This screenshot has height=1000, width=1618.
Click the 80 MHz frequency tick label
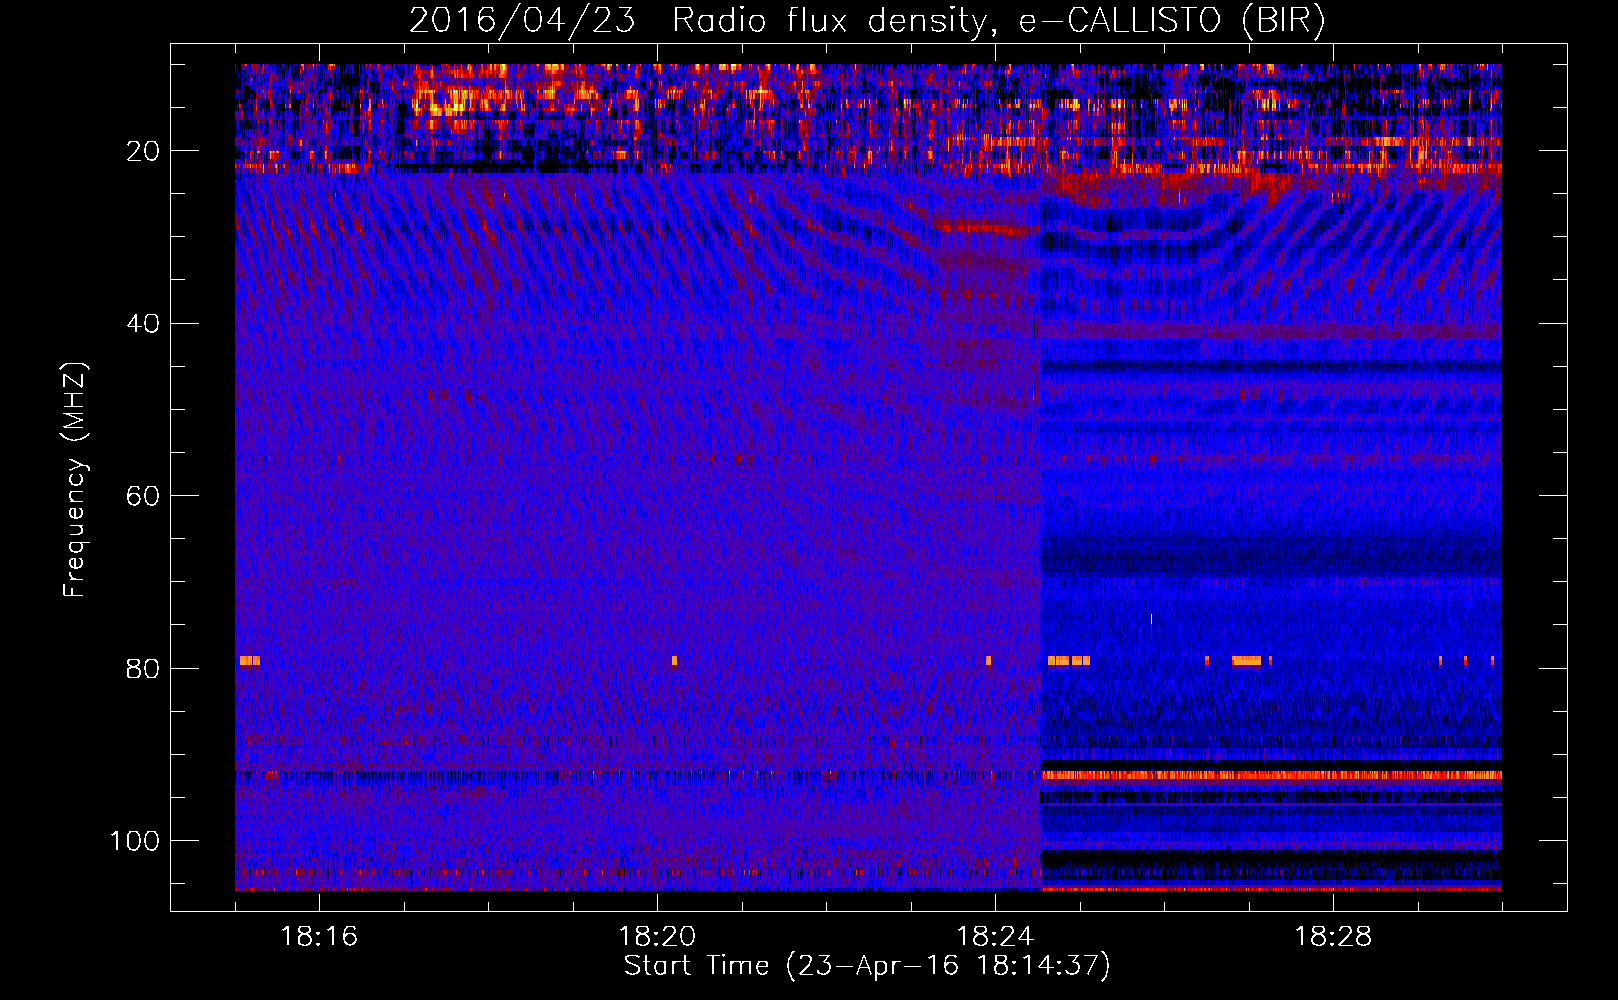click(x=143, y=668)
